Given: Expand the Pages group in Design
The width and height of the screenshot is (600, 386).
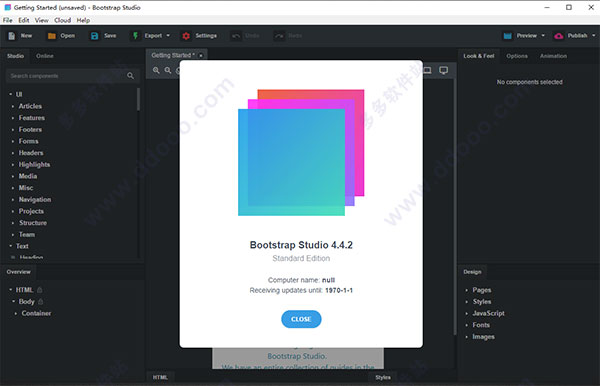Looking at the screenshot, I should (466, 290).
